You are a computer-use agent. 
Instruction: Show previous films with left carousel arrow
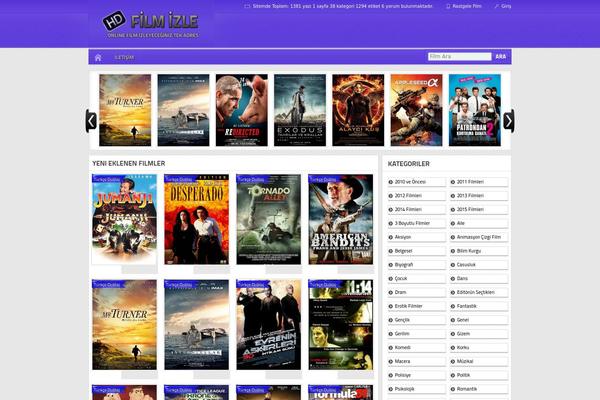coord(91,121)
